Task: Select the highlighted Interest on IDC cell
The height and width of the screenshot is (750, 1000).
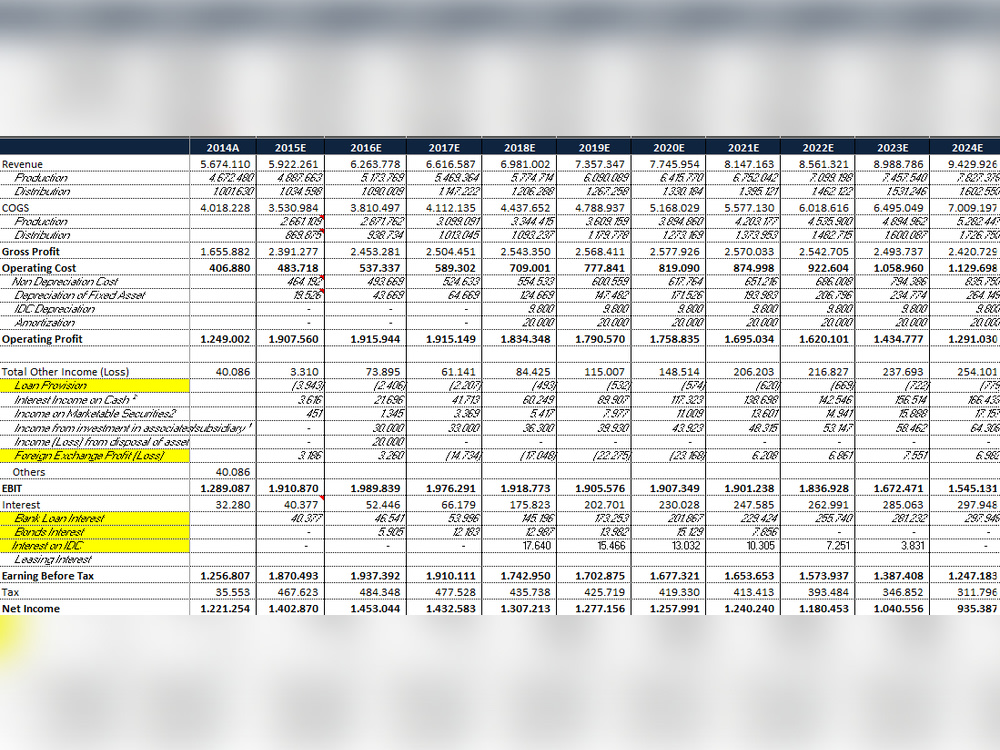Action: [x=94, y=546]
